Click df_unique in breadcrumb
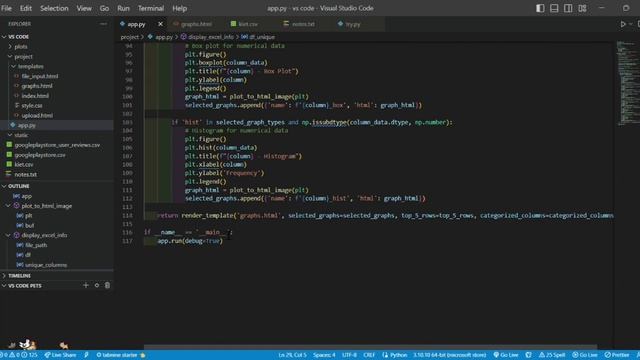Screen dimensions: 640x360 pos(262,37)
